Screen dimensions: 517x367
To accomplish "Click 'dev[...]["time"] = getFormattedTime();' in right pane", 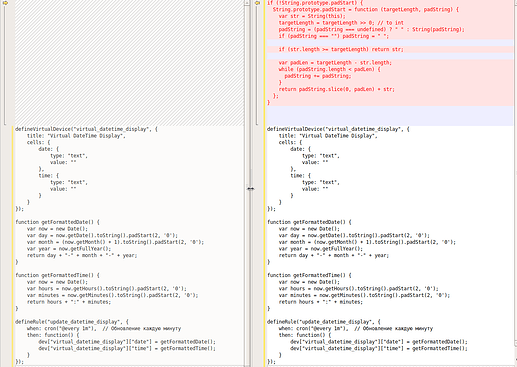I will tap(379, 348).
